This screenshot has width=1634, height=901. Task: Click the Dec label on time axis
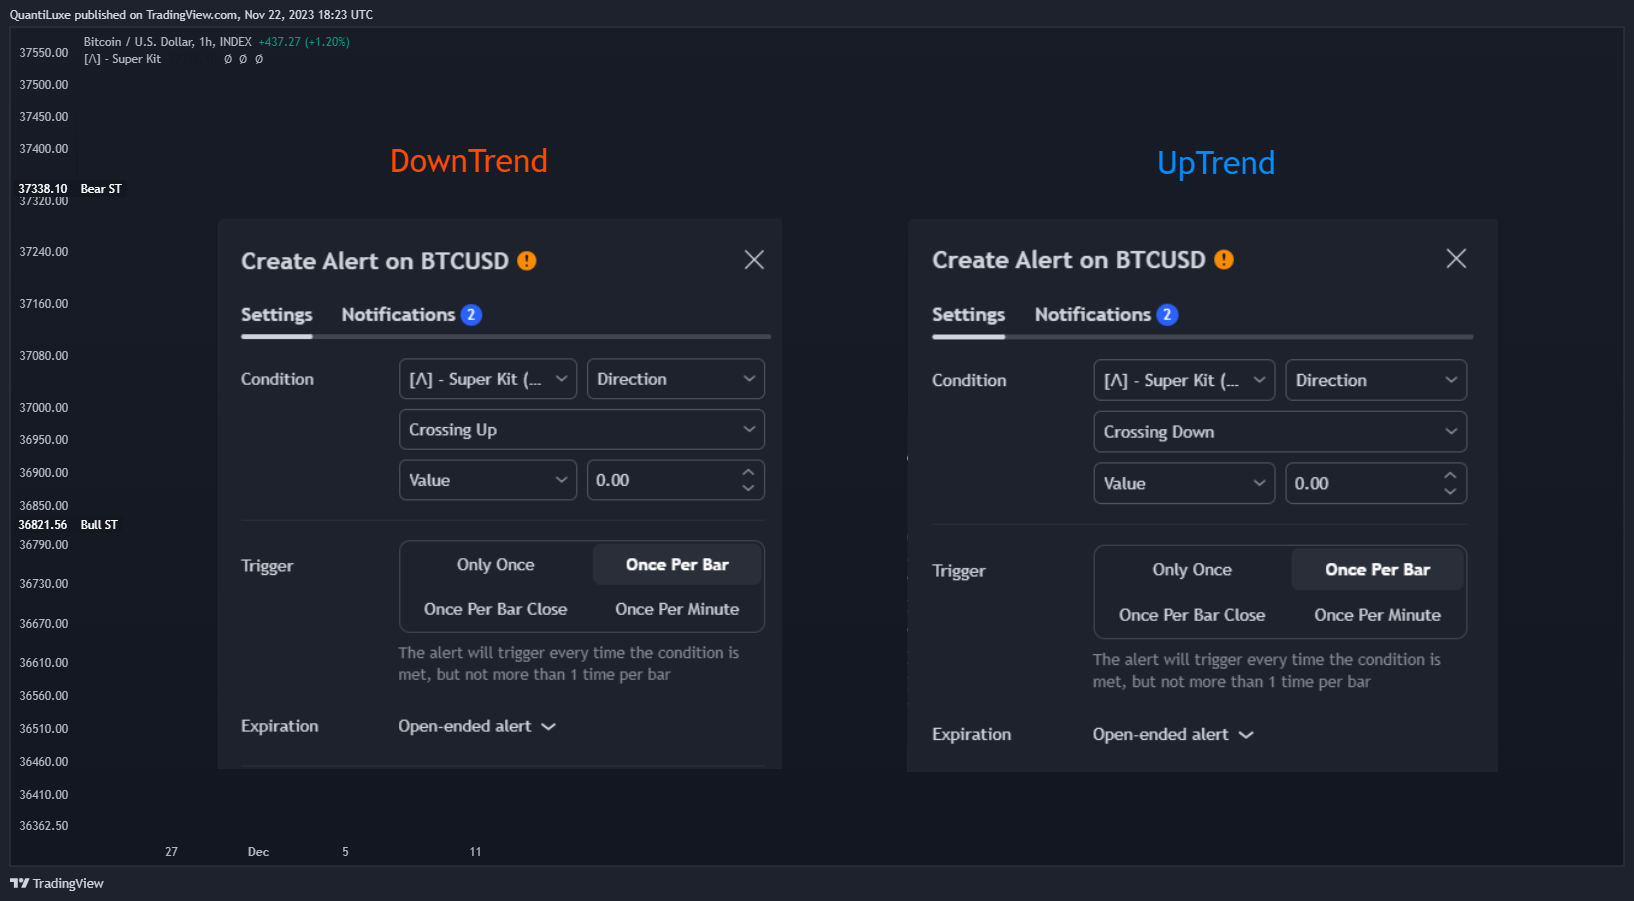[258, 852]
